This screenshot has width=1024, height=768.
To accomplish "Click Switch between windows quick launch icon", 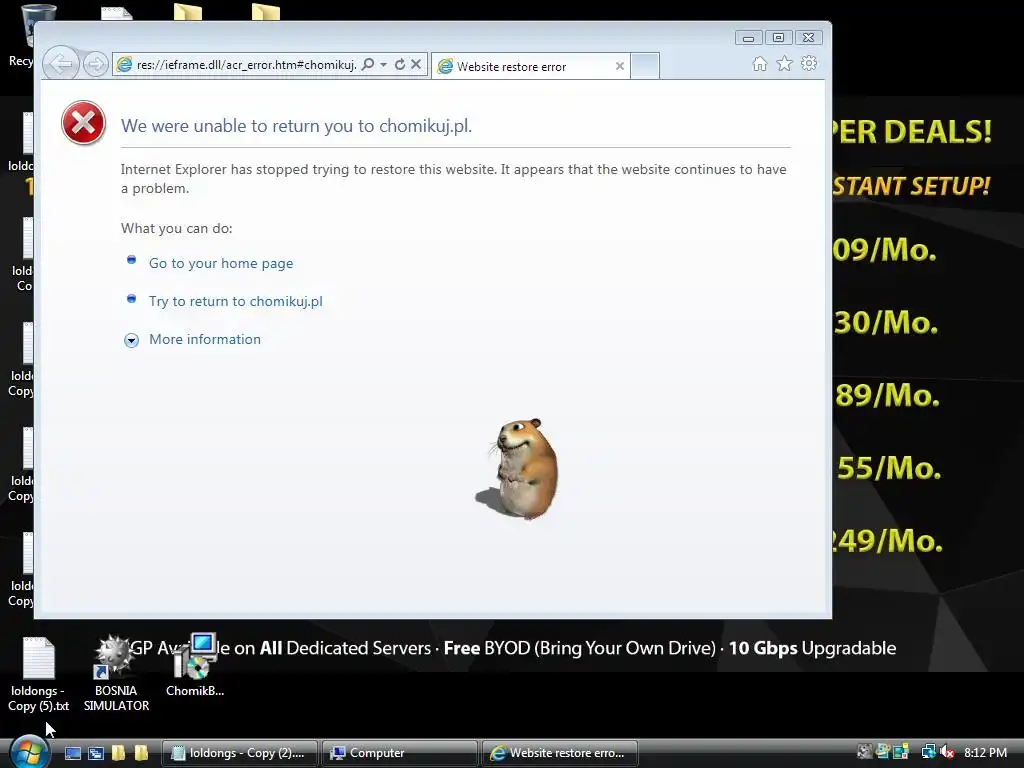I will coord(96,753).
